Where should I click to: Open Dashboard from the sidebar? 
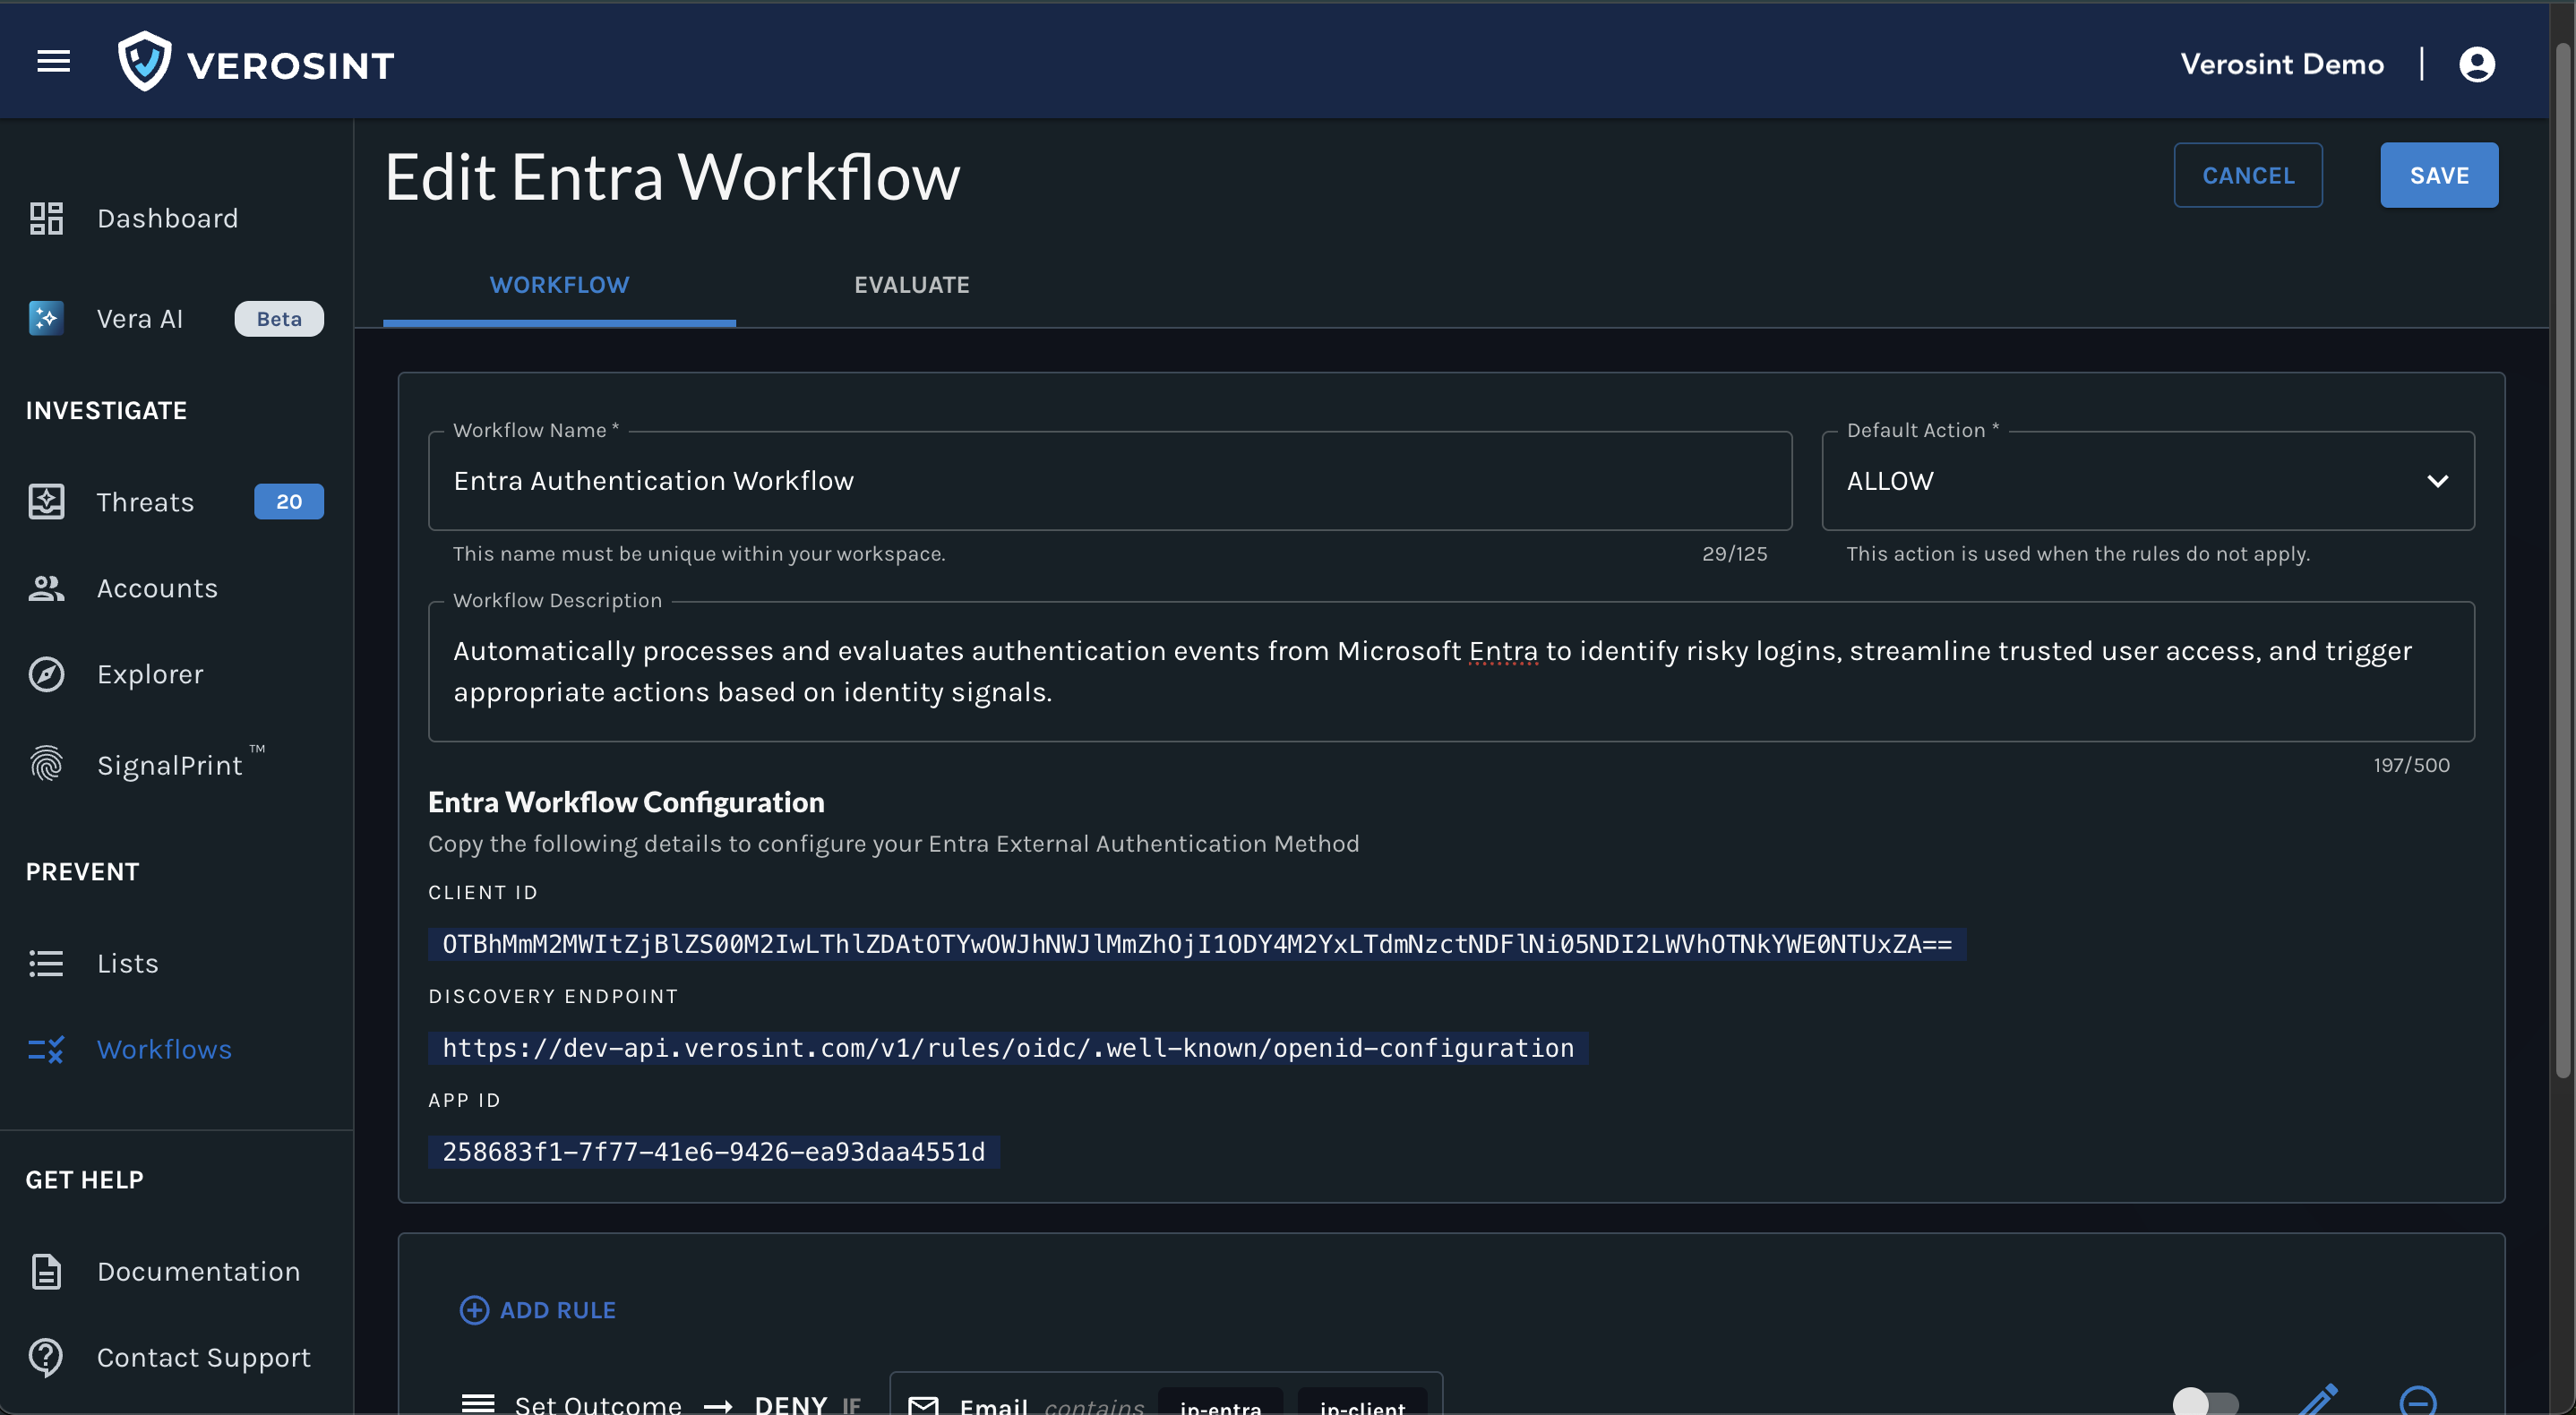point(167,218)
